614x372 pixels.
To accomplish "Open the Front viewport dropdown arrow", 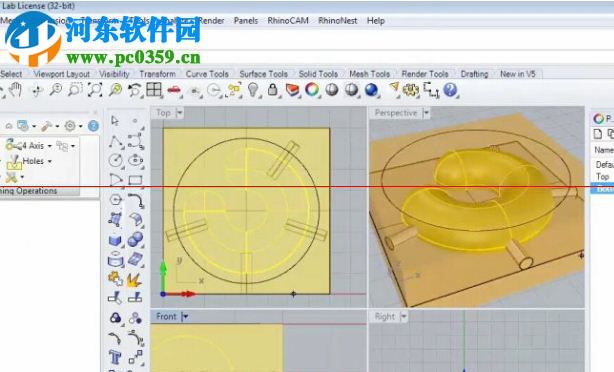I will tap(185, 316).
